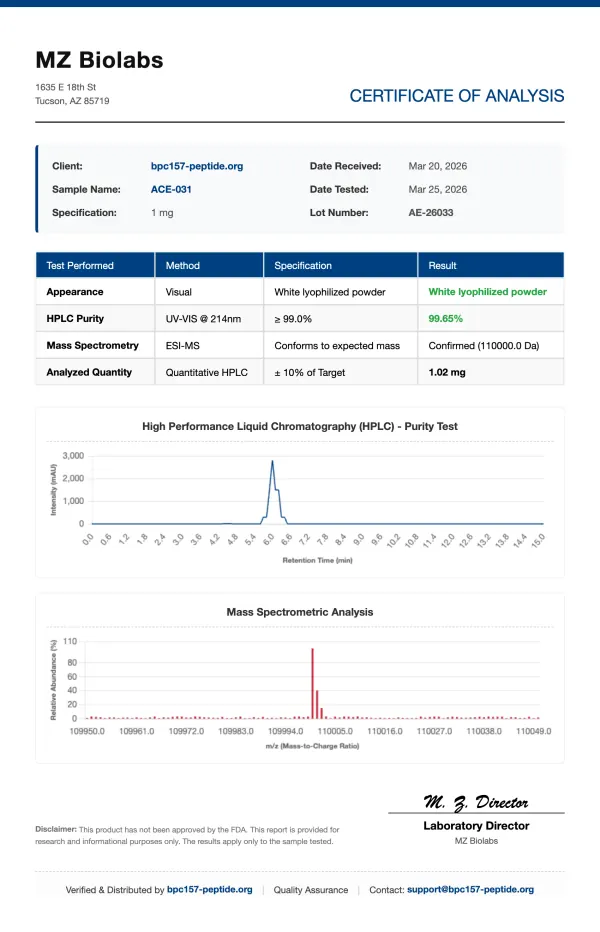The image size is (600, 932).
Task: Click the Laboratory Director title
Action: coord(476,826)
